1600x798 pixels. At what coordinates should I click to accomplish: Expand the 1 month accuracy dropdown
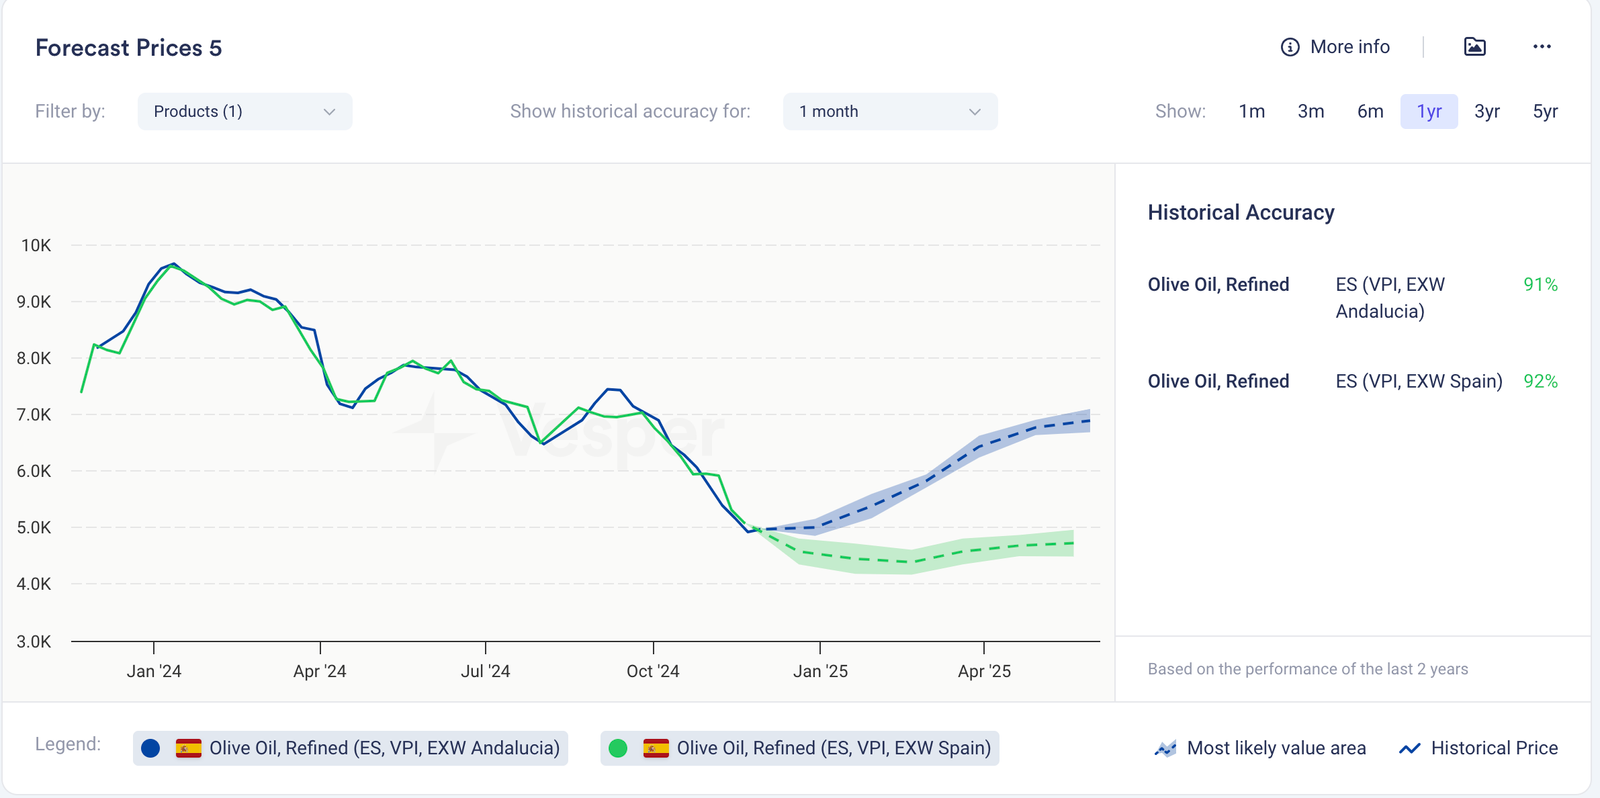click(x=889, y=111)
